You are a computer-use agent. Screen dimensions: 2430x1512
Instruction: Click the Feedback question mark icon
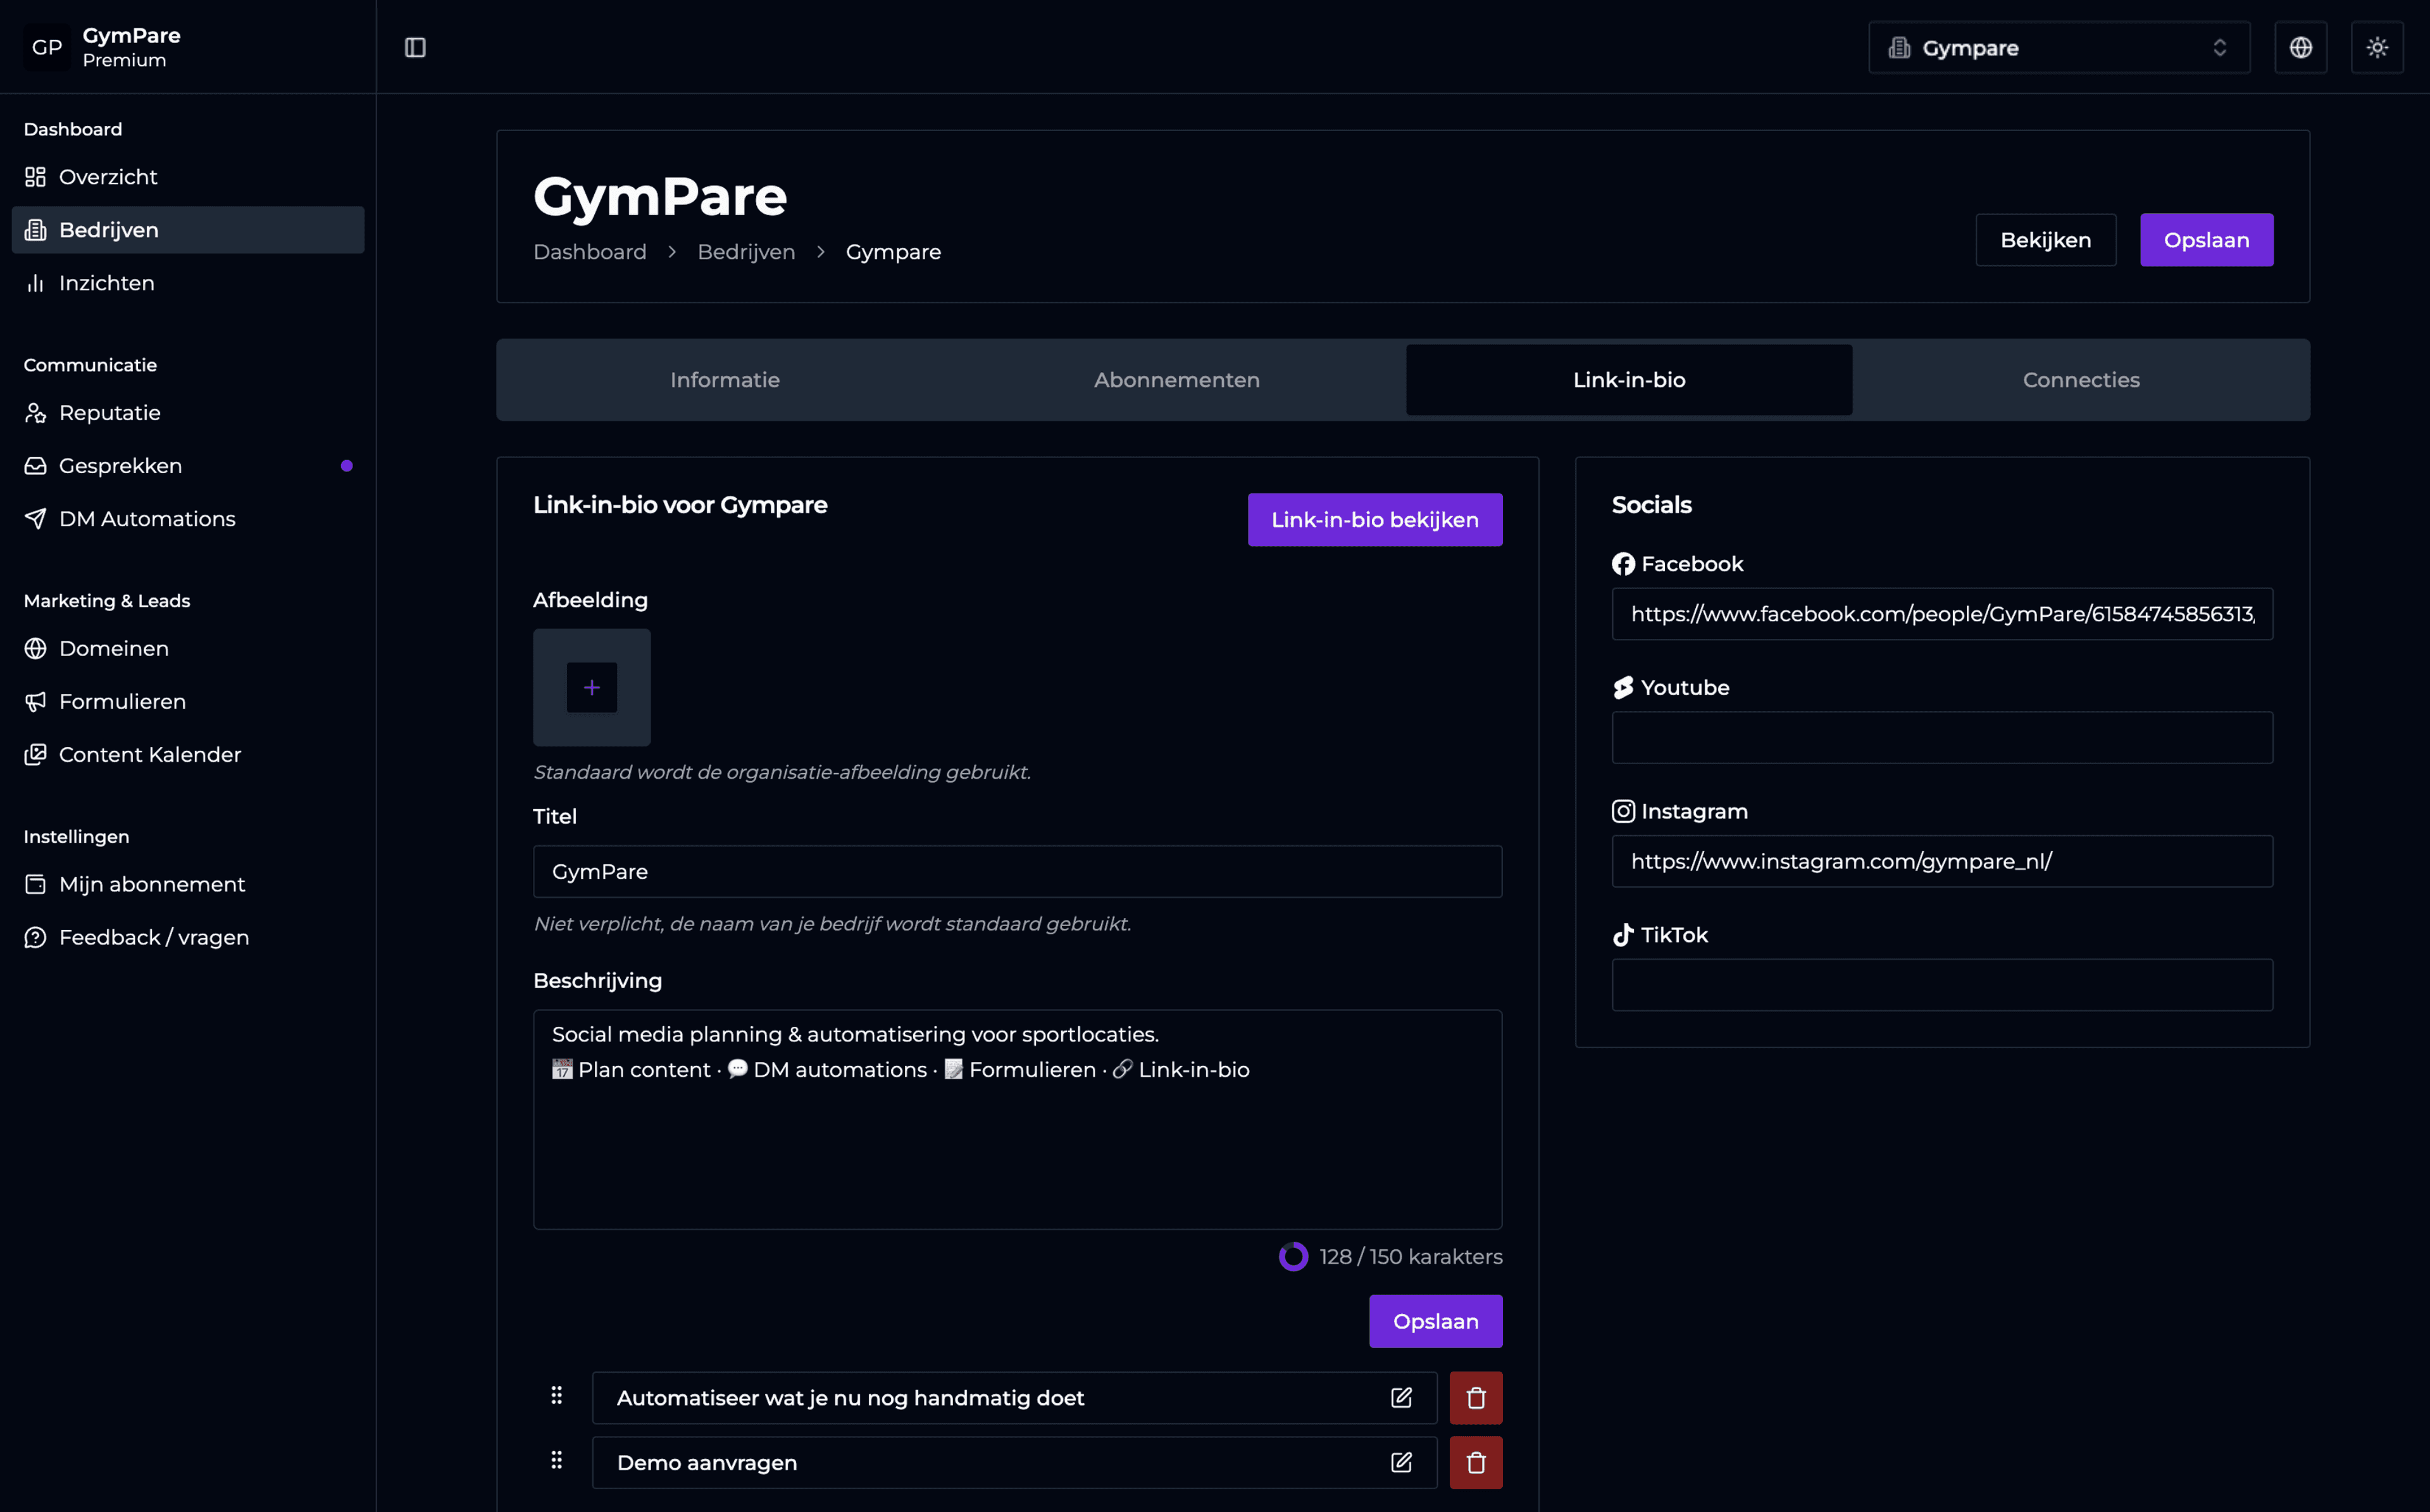click(35, 938)
